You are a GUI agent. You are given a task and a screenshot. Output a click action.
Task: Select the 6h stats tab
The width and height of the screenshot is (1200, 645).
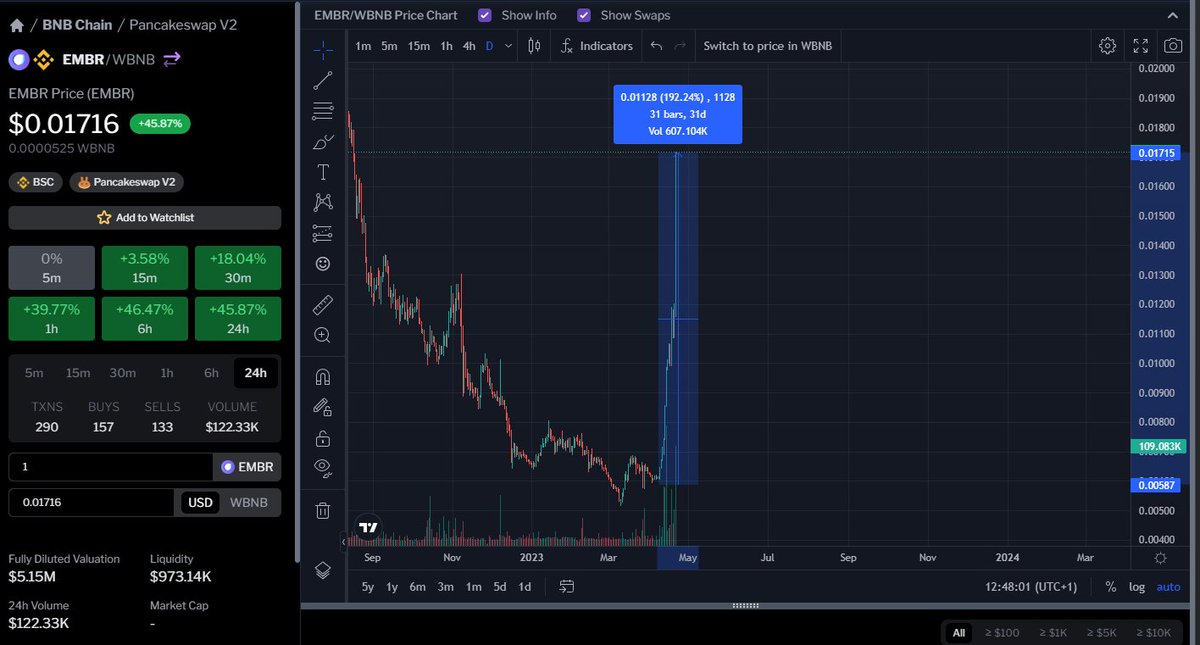pyautogui.click(x=211, y=373)
